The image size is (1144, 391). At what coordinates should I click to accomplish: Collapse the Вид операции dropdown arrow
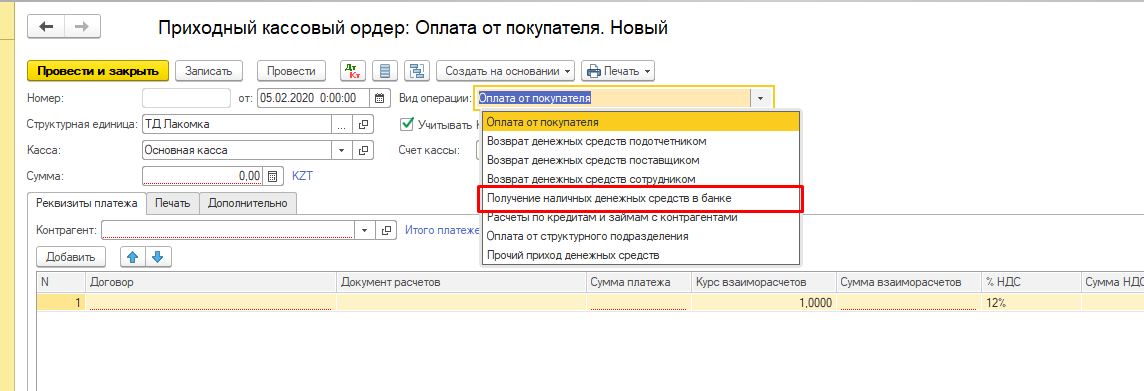760,98
